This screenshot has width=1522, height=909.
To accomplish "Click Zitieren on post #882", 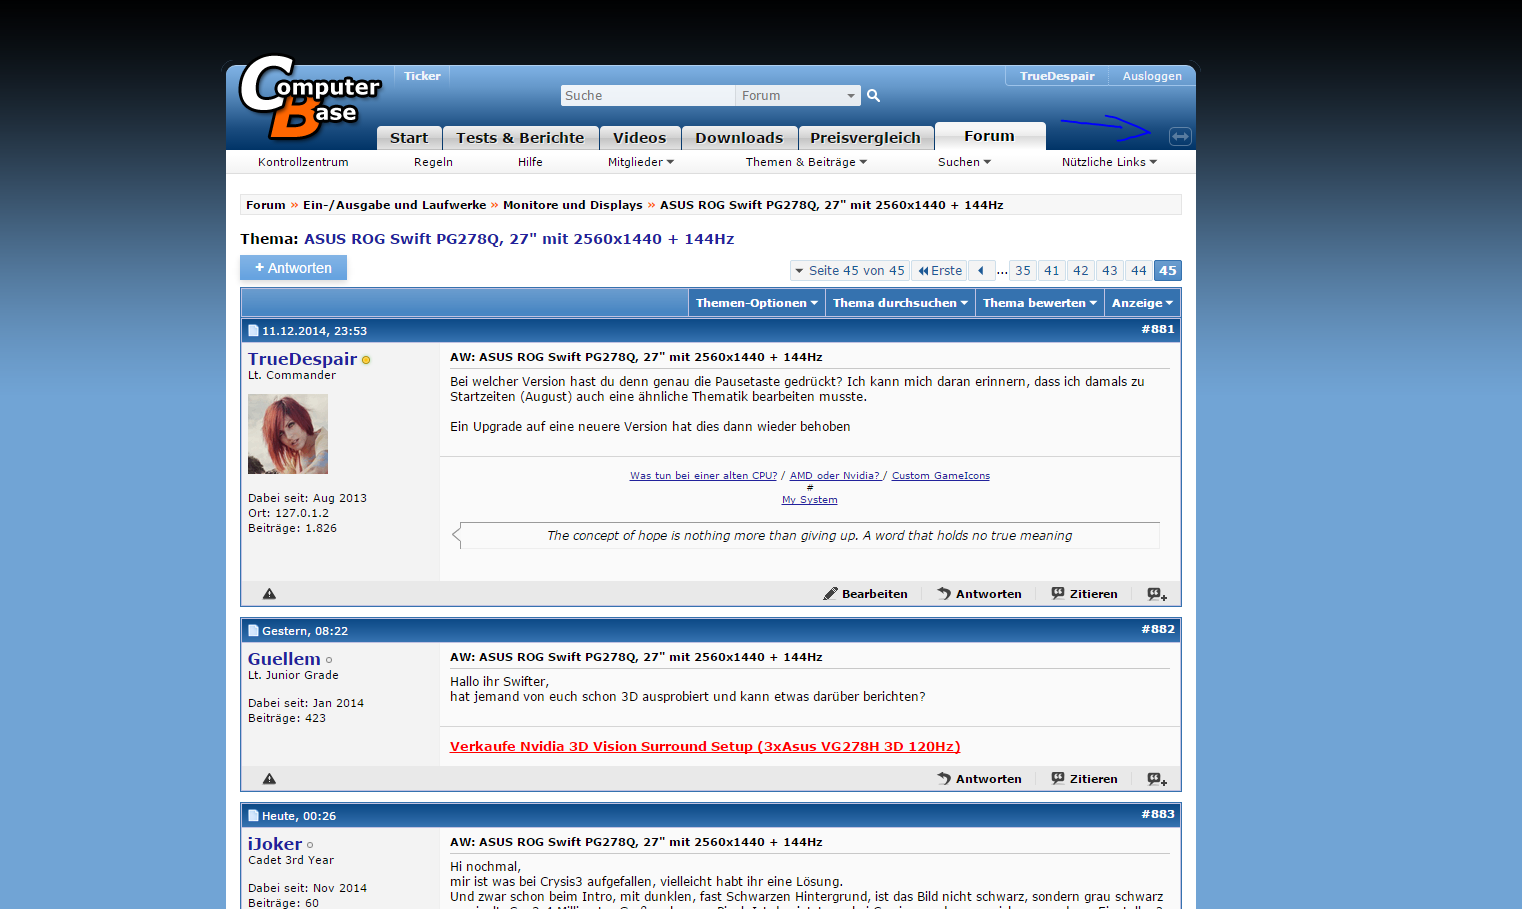I will coord(1085,779).
